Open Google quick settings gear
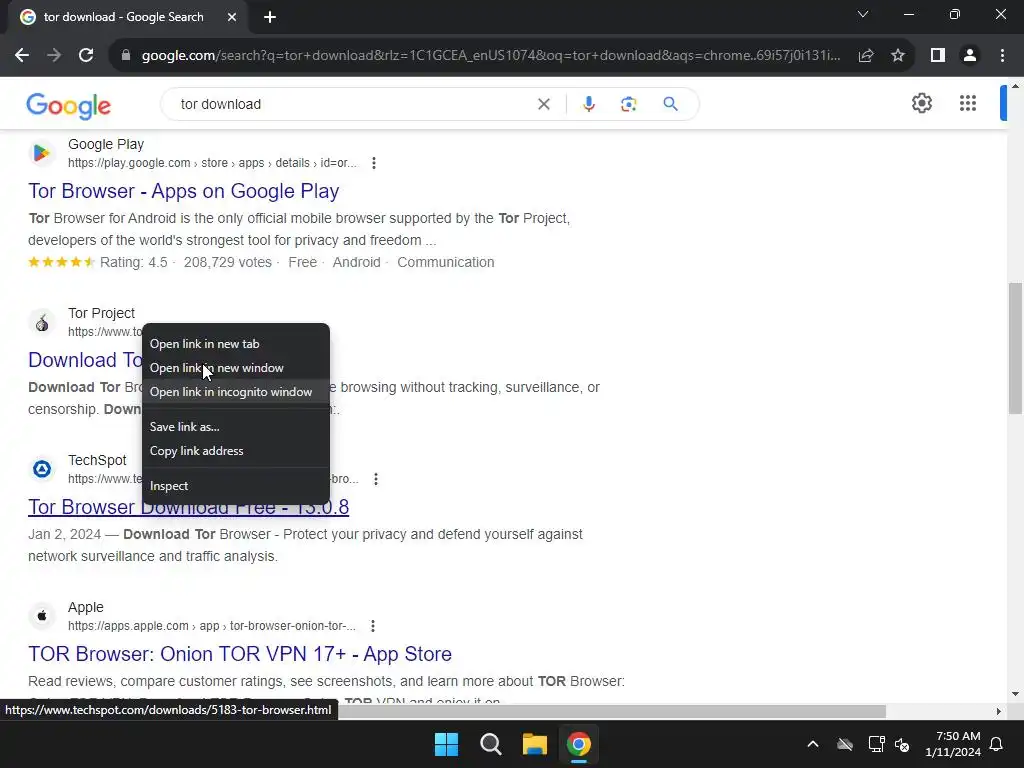The image size is (1024, 768). click(x=921, y=103)
